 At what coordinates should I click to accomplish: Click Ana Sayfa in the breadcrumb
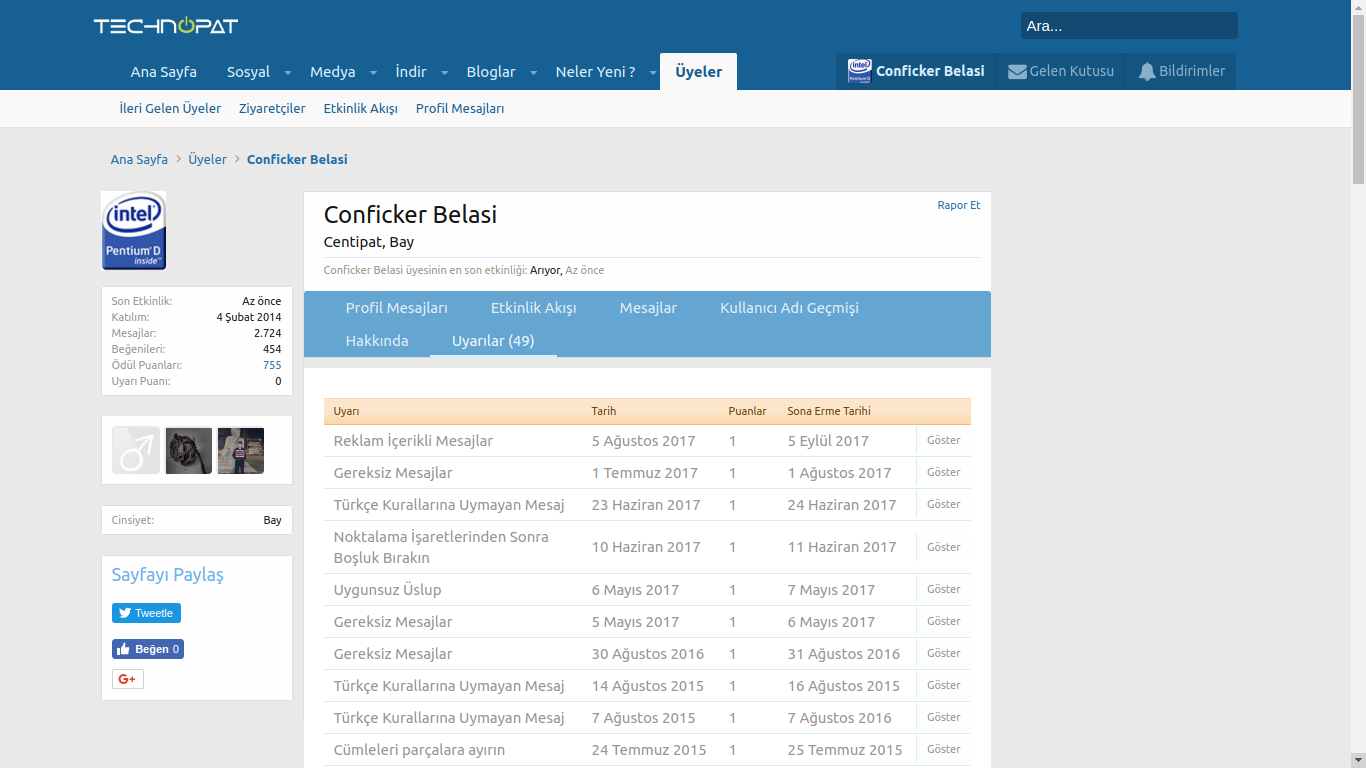pyautogui.click(x=139, y=160)
